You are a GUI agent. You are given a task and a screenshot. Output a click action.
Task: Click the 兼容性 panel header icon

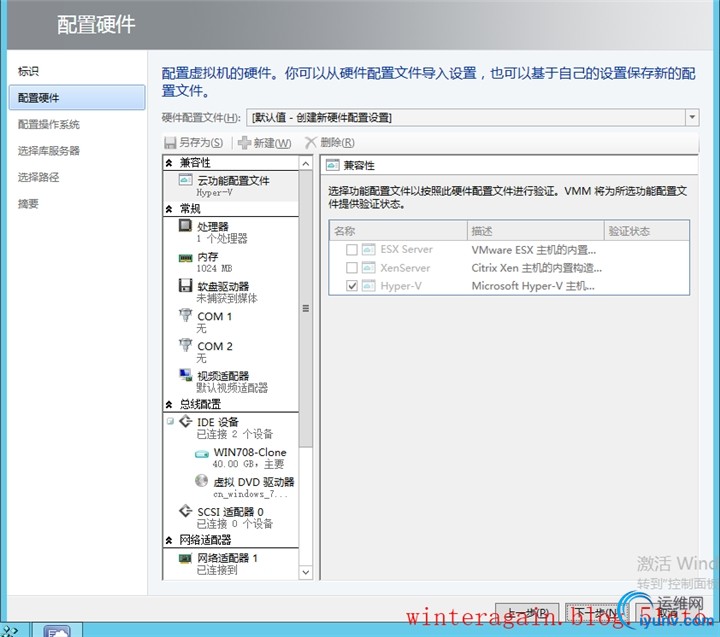click(x=332, y=165)
